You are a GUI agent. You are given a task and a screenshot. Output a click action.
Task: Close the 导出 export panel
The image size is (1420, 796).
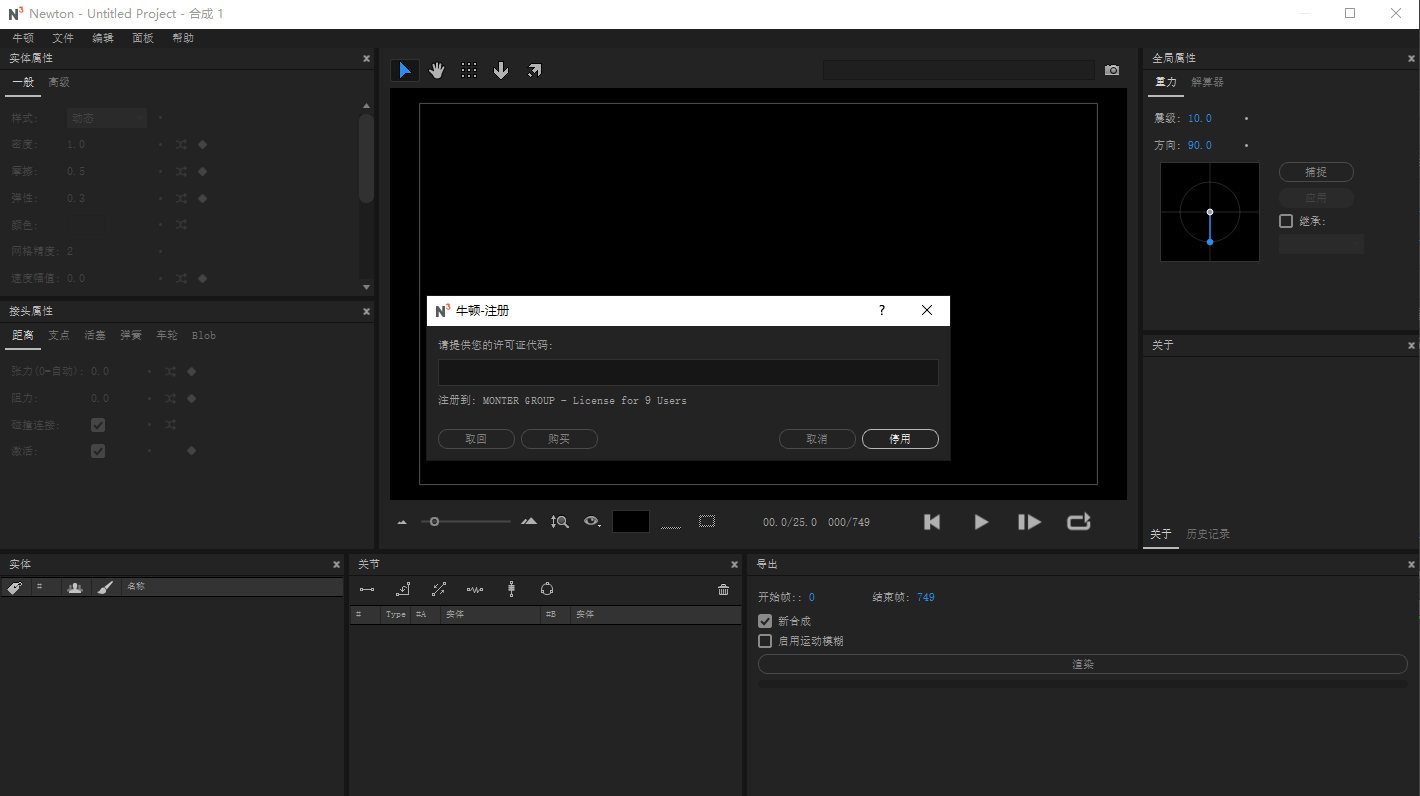point(1411,565)
